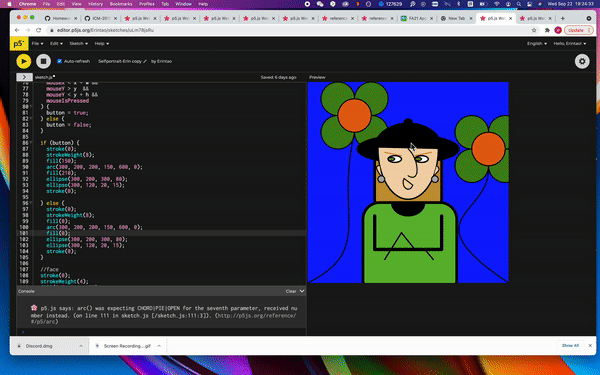
Task: Open a new Chrome tab with plus
Action: [562, 18]
